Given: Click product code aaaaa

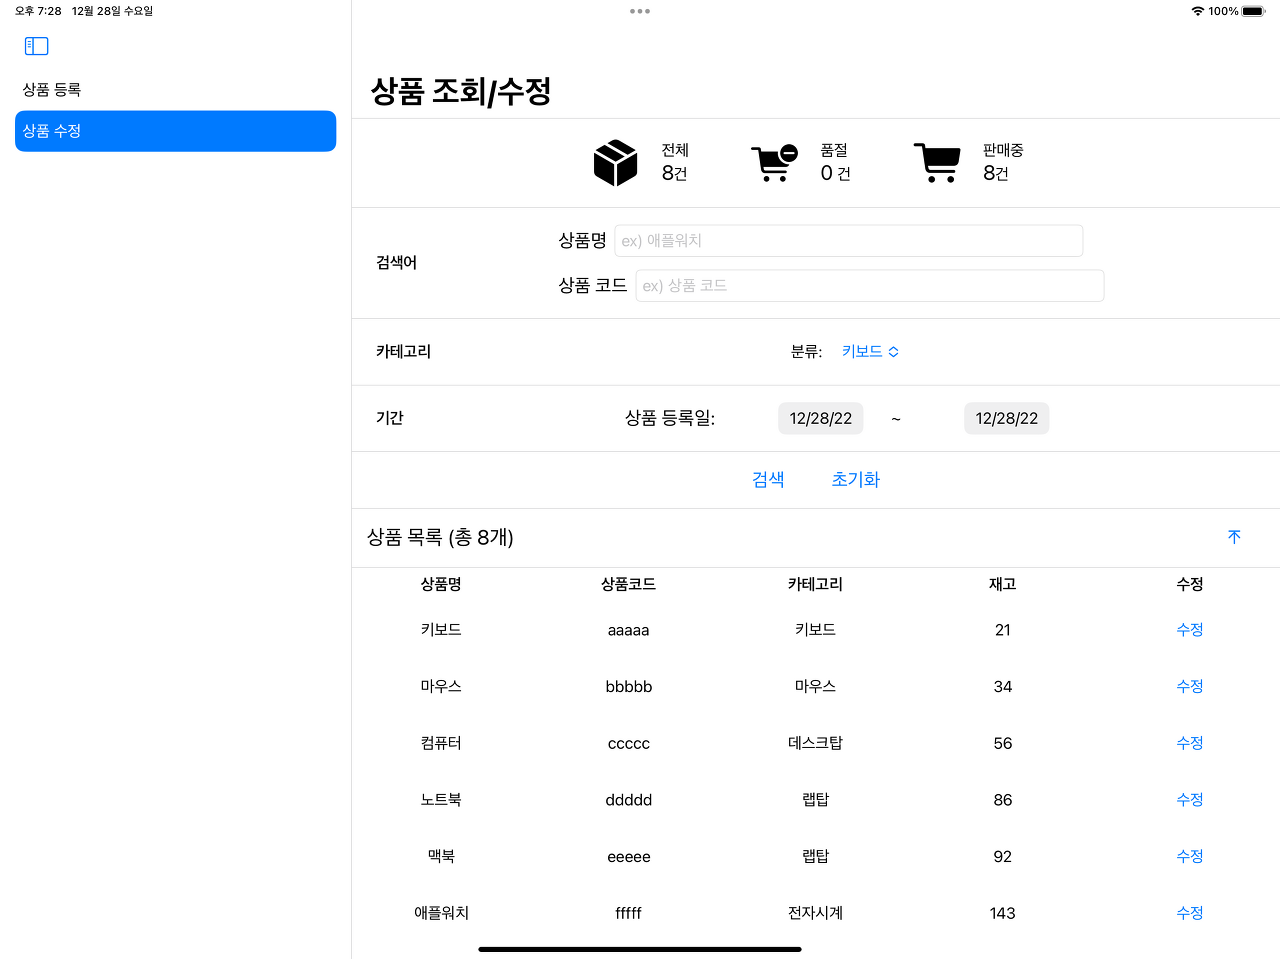Looking at the screenshot, I should (628, 630).
